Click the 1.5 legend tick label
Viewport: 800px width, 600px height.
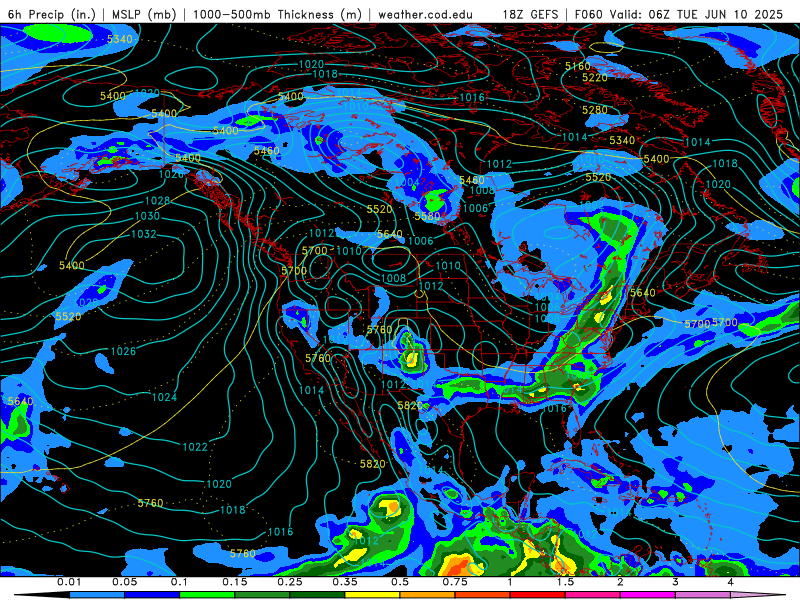click(565, 582)
